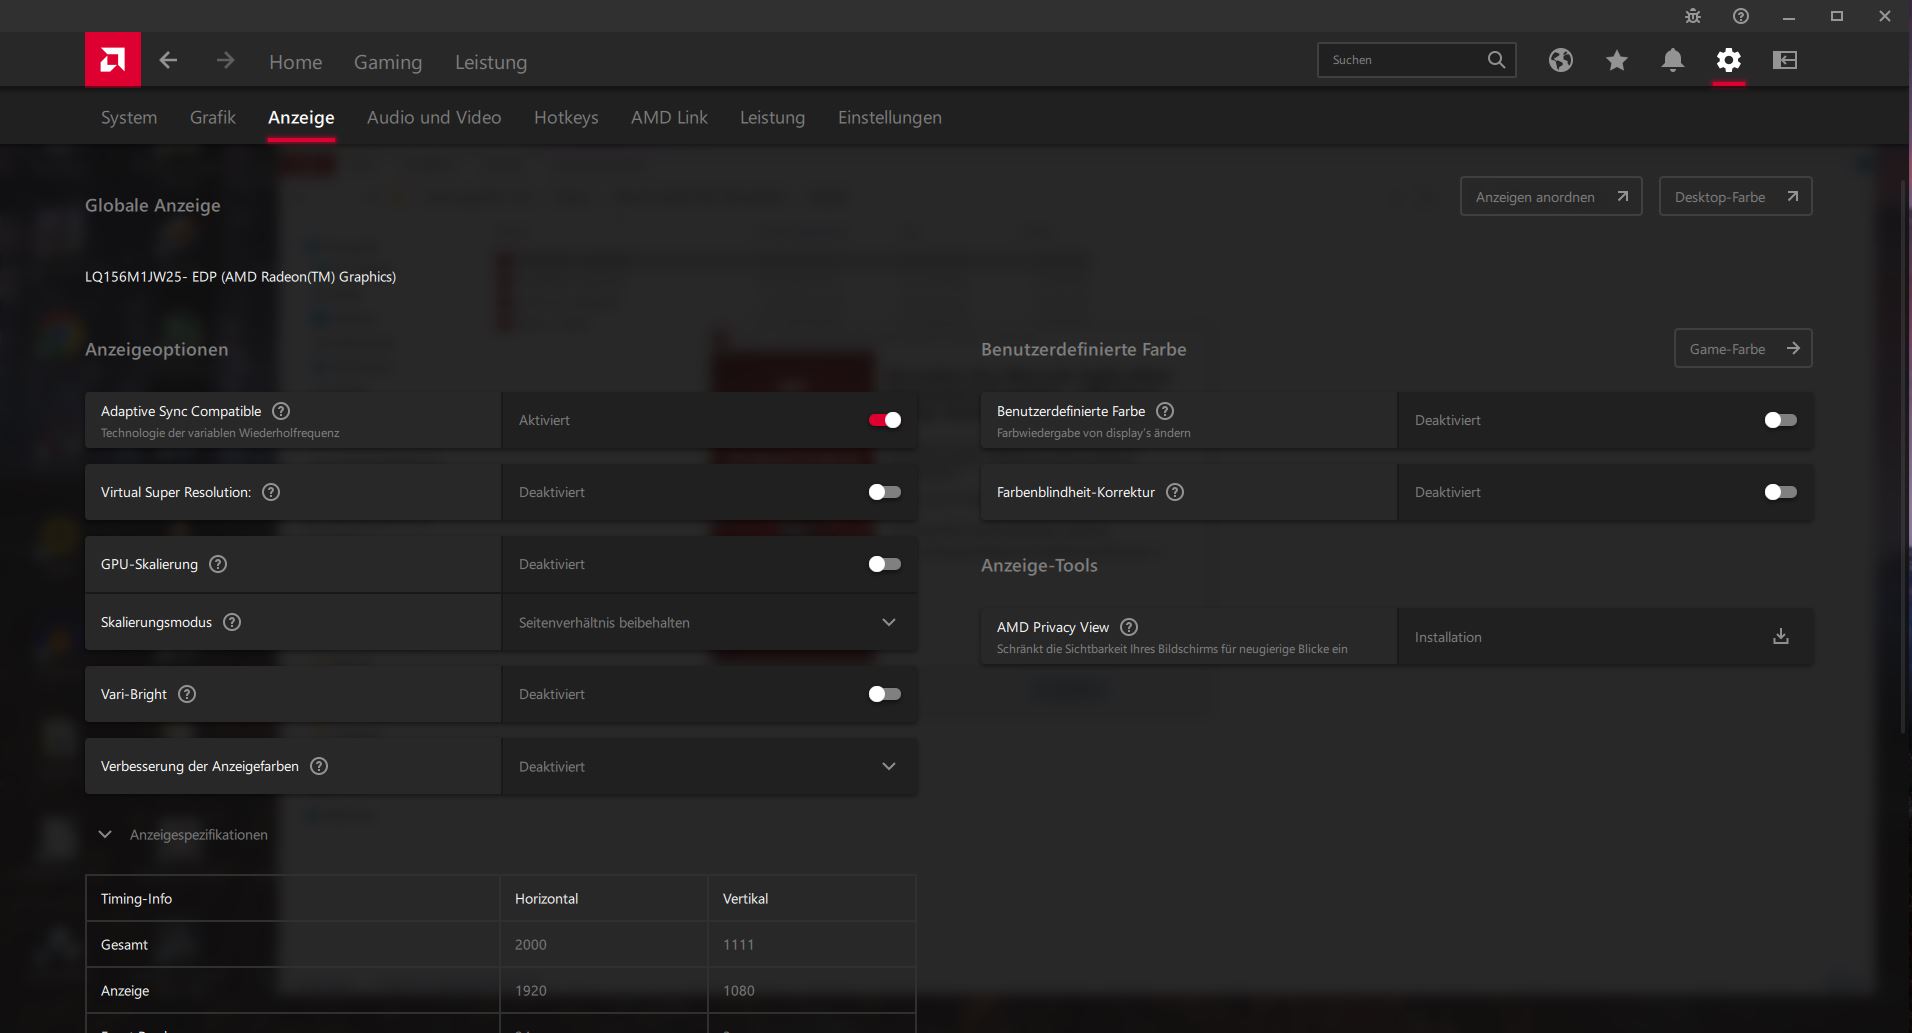The image size is (1912, 1033).
Task: Click Gesamt horizontal value 2000
Action: [x=530, y=945]
